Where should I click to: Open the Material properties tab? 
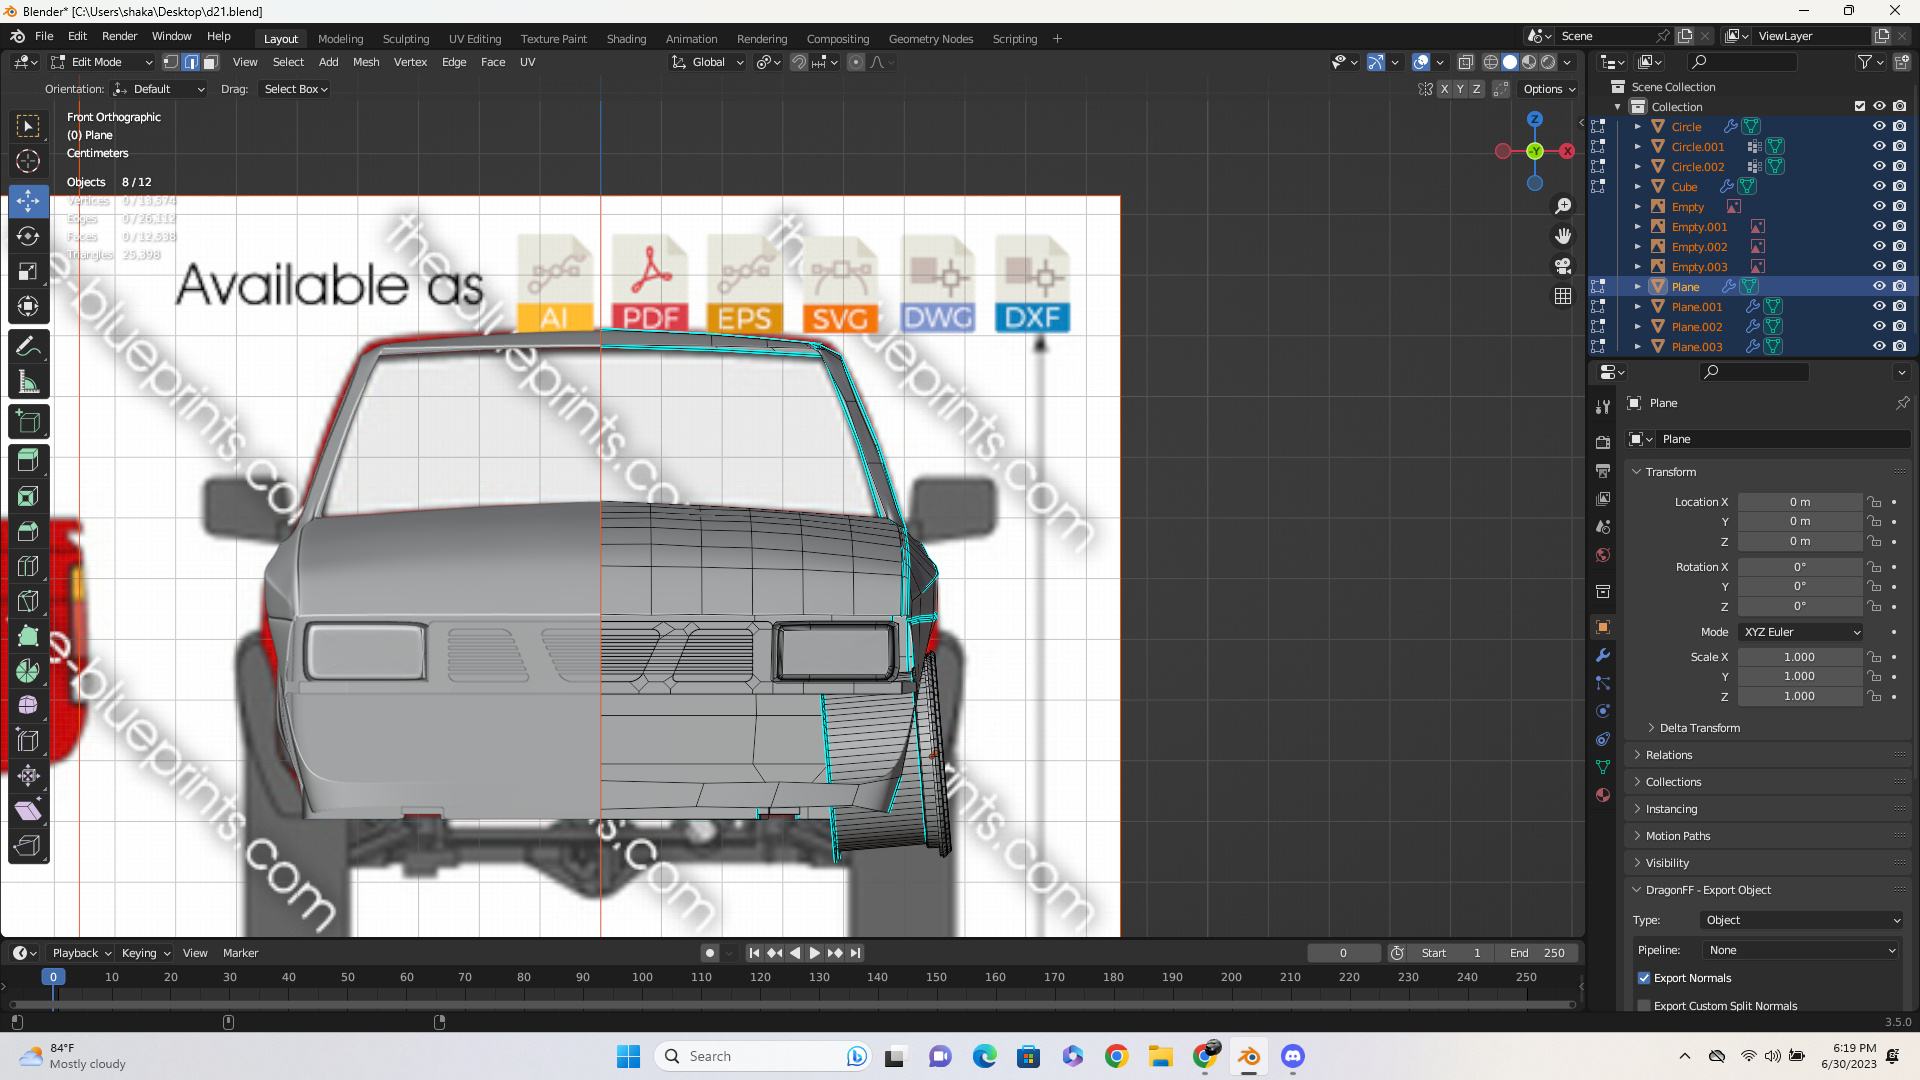pyautogui.click(x=1603, y=795)
